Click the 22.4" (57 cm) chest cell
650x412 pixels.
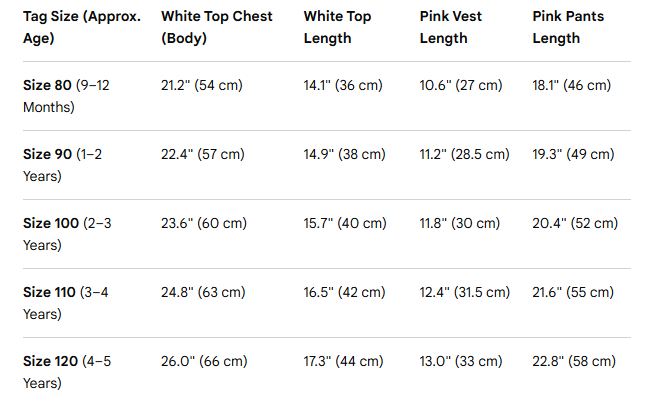tap(203, 154)
